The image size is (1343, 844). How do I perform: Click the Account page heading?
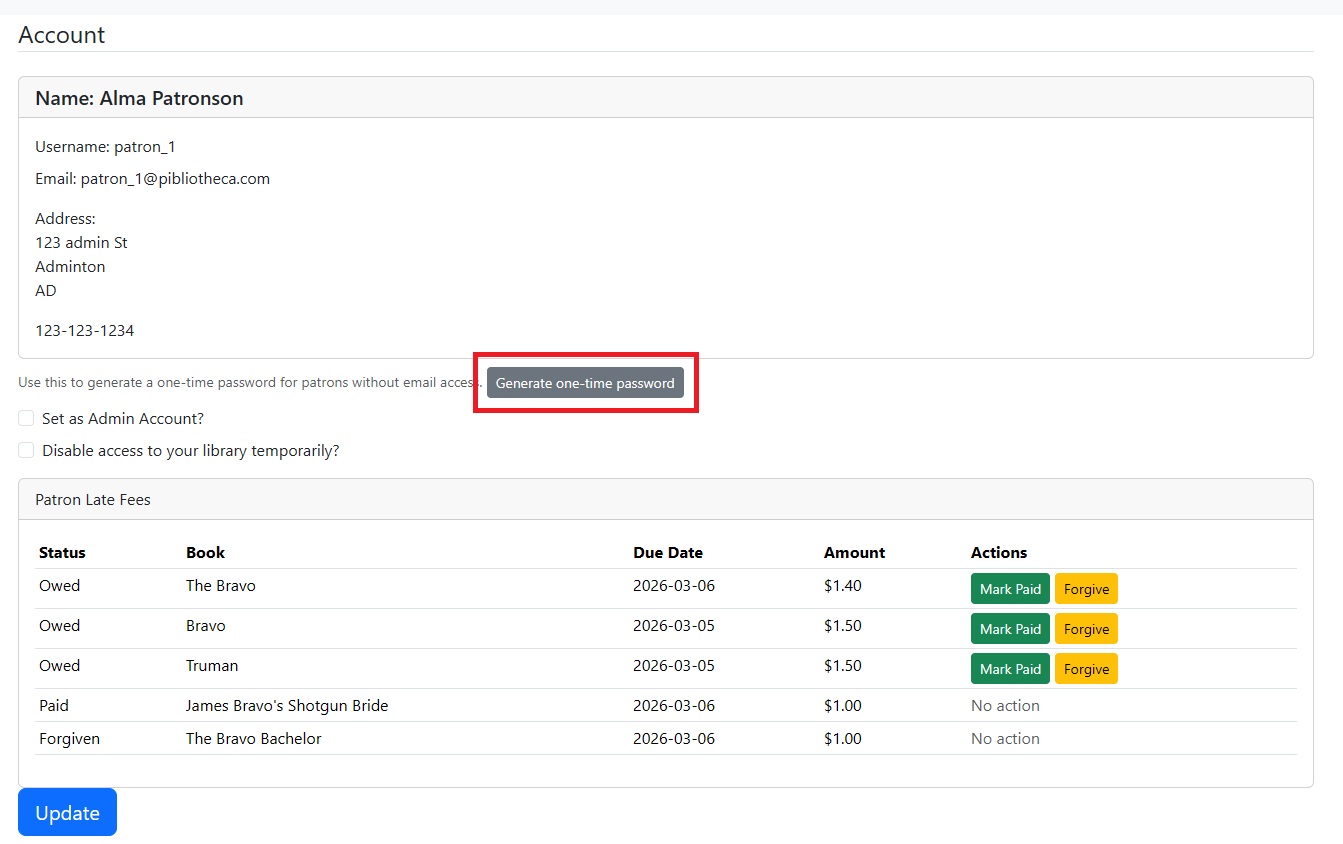[x=61, y=35]
